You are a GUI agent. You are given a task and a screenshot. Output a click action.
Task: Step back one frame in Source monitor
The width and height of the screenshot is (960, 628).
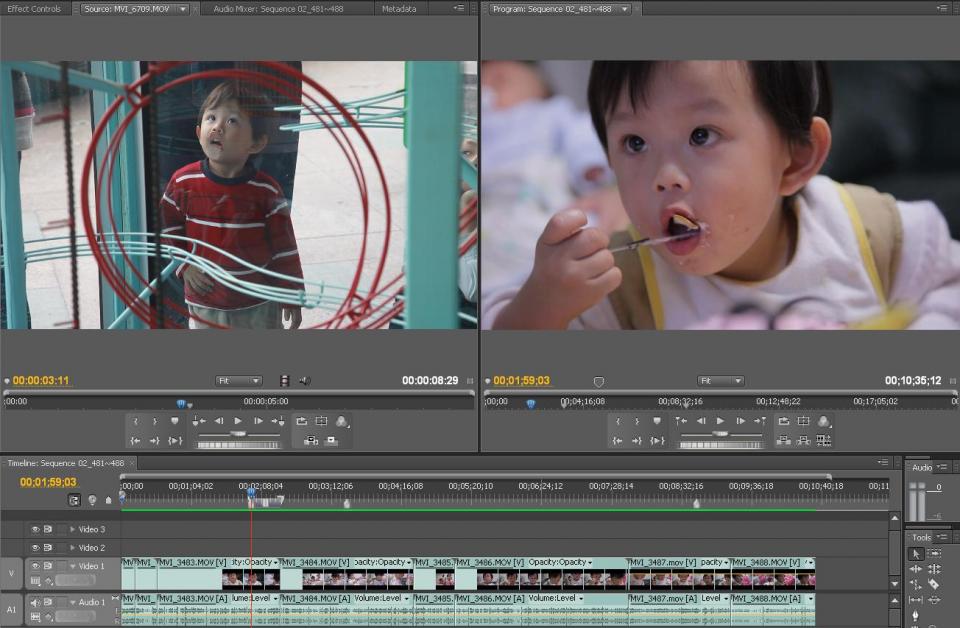click(x=219, y=421)
